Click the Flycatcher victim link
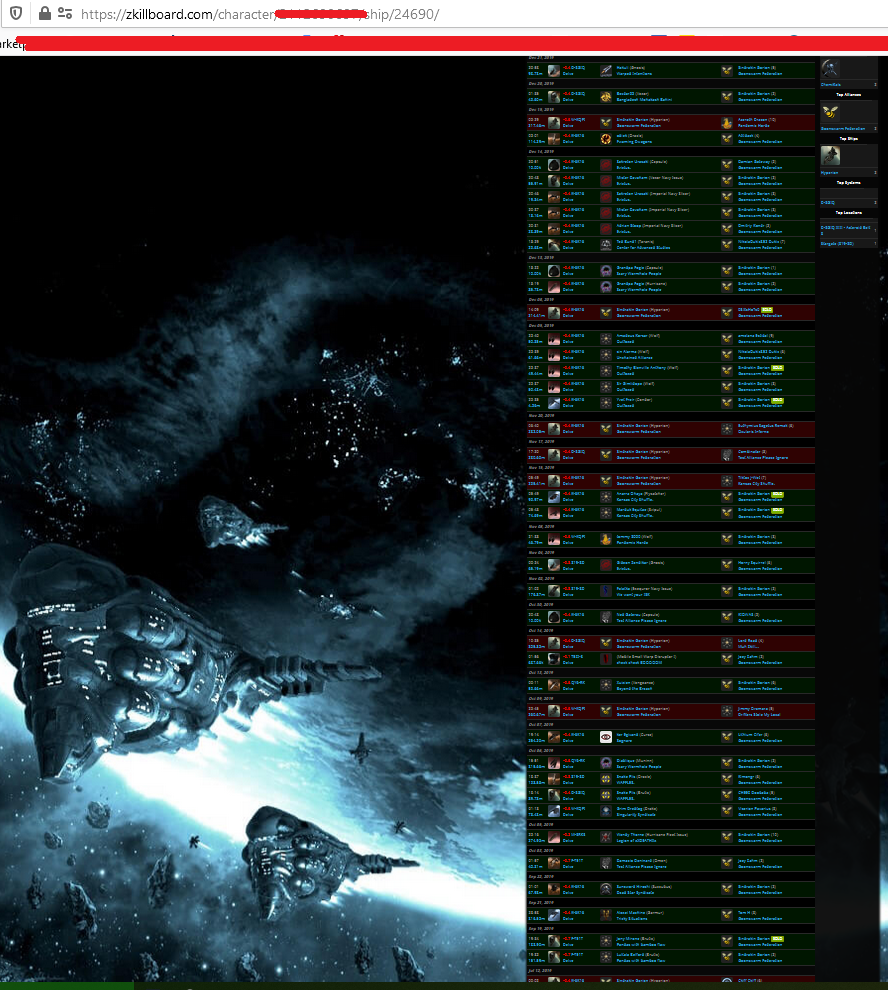Image resolution: width=888 pixels, height=990 pixels. pos(641,494)
